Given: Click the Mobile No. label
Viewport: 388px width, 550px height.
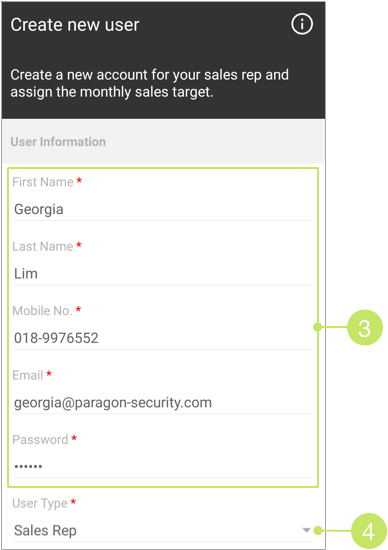Looking at the screenshot, I should pos(42,311).
